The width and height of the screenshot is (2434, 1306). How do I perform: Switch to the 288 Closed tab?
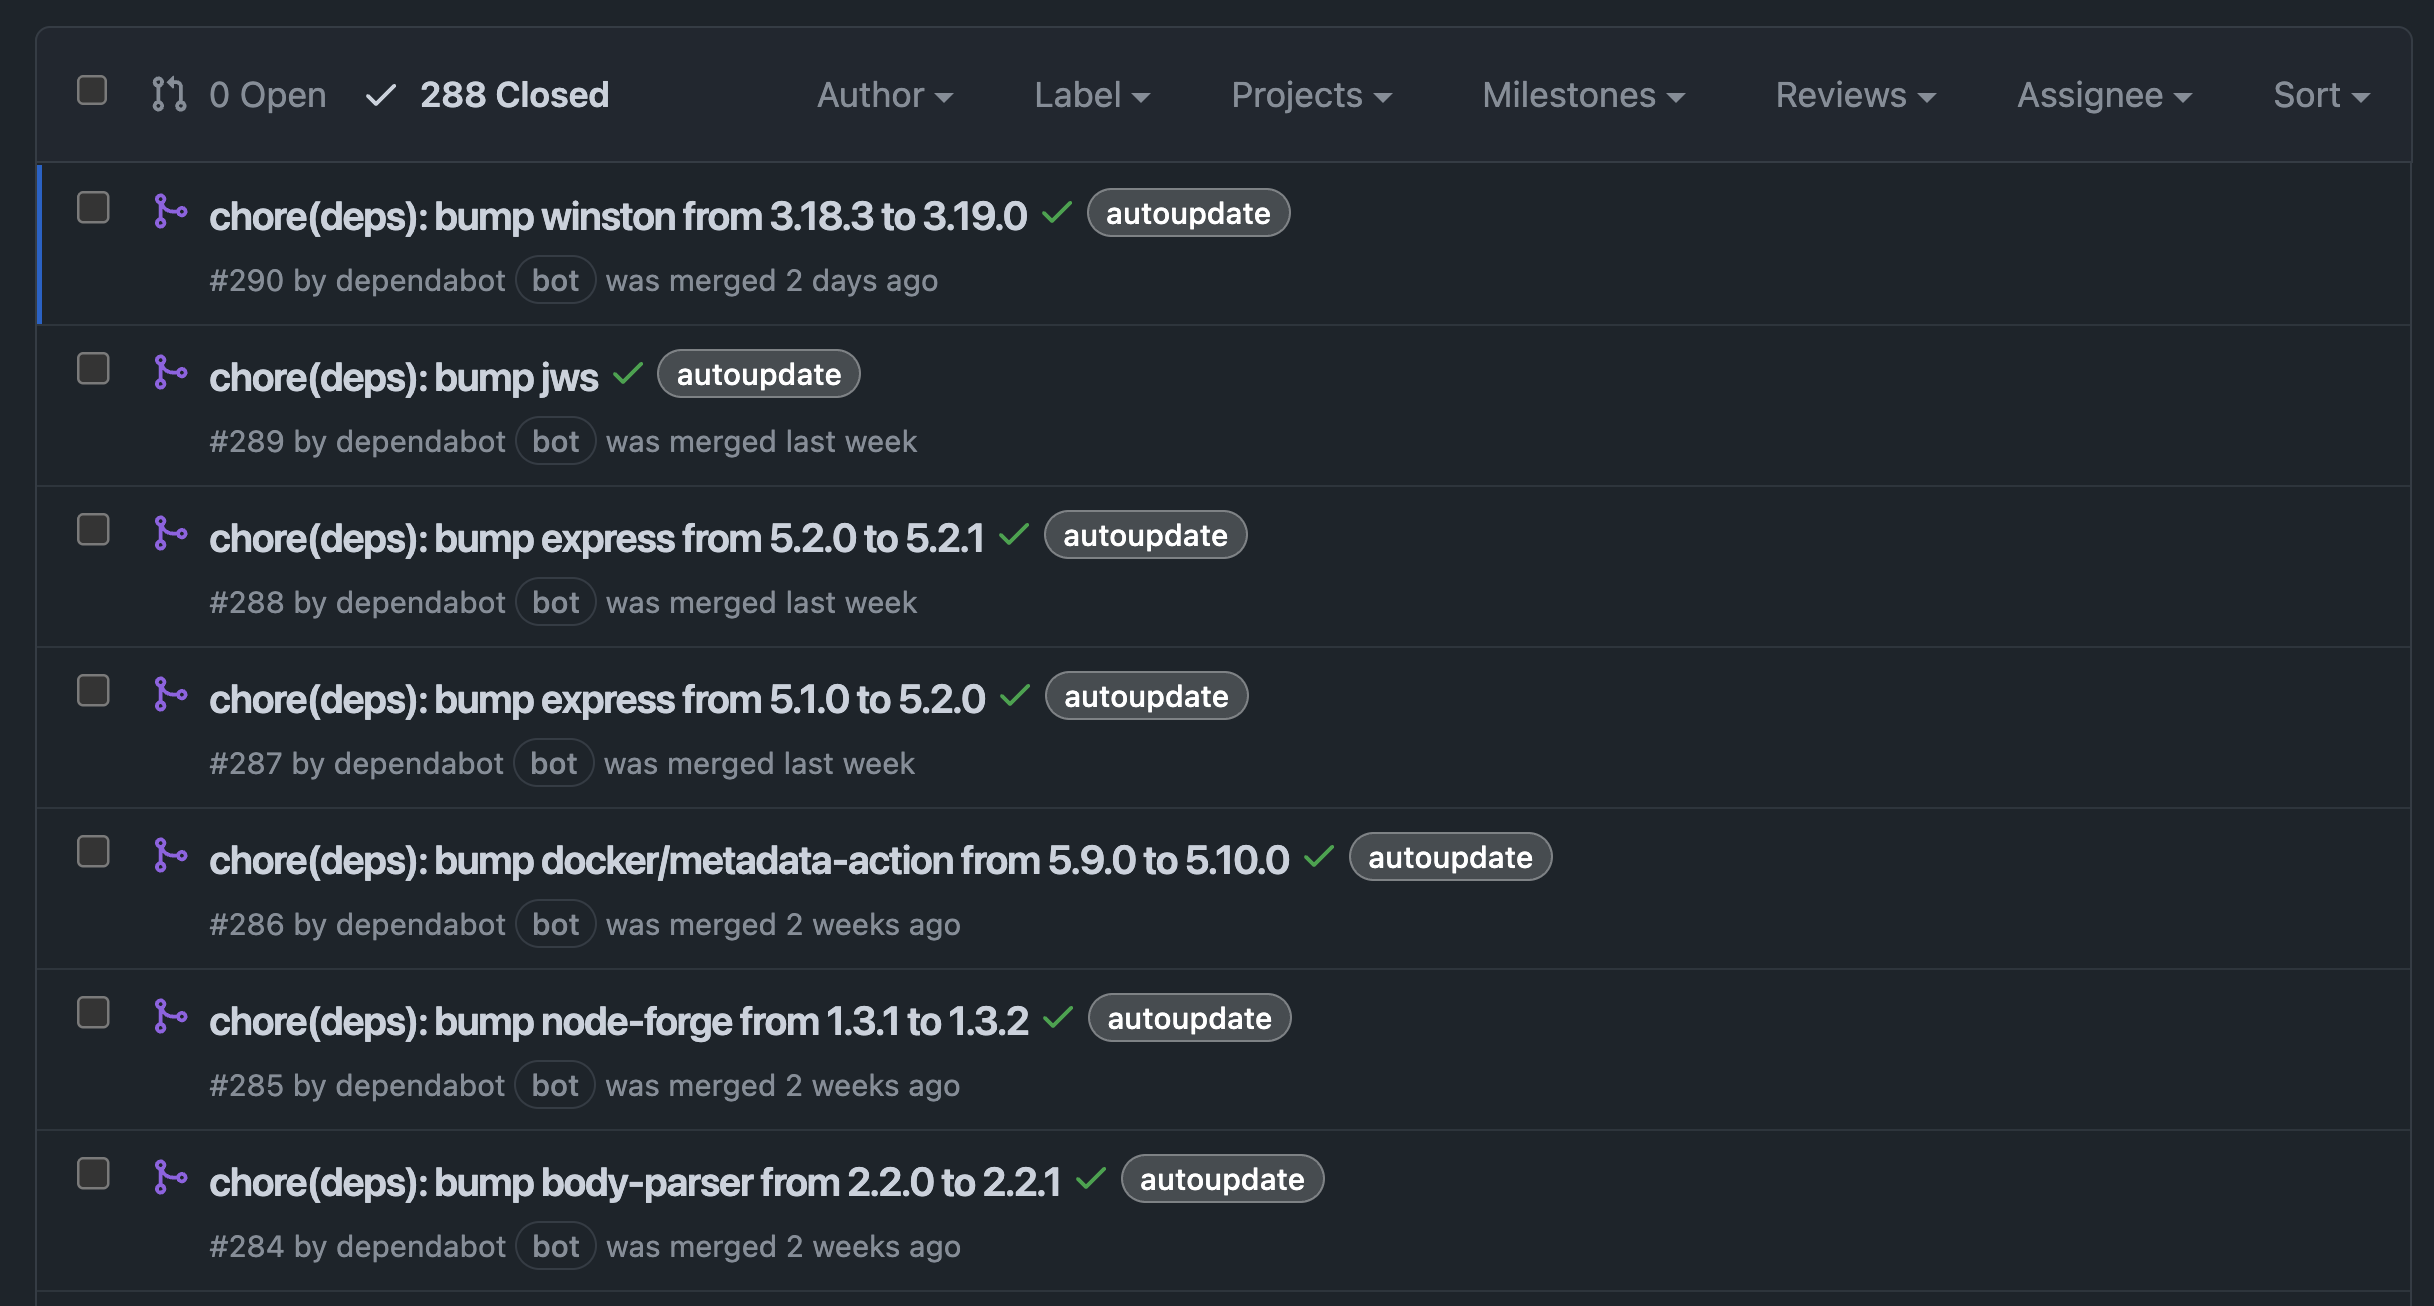pyautogui.click(x=513, y=96)
